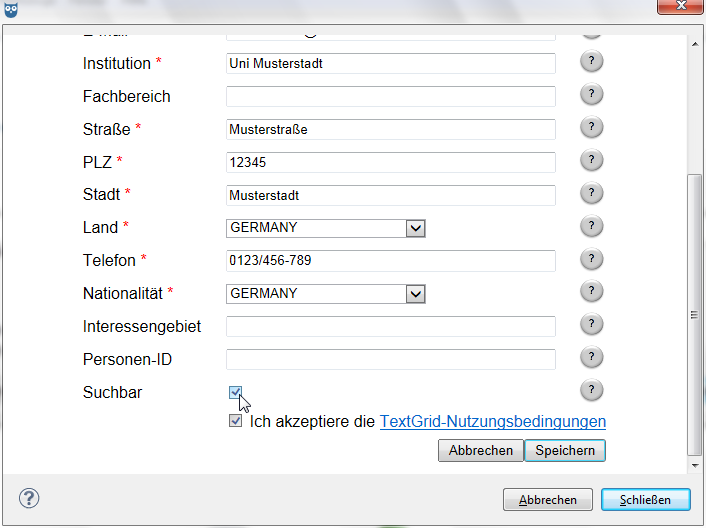Click the Telefon input field
706x528 pixels.
coord(390,261)
